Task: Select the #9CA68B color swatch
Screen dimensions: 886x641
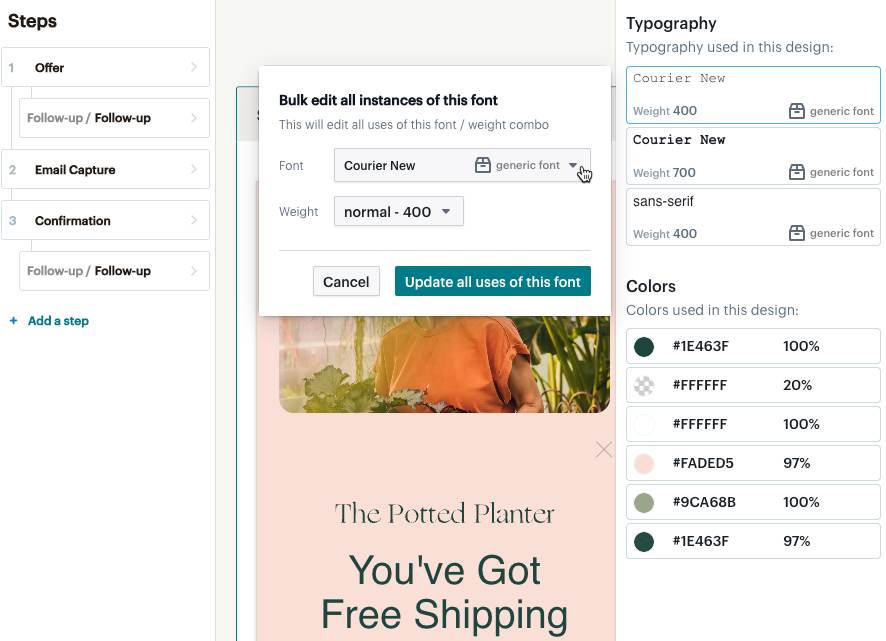Action: 752,502
